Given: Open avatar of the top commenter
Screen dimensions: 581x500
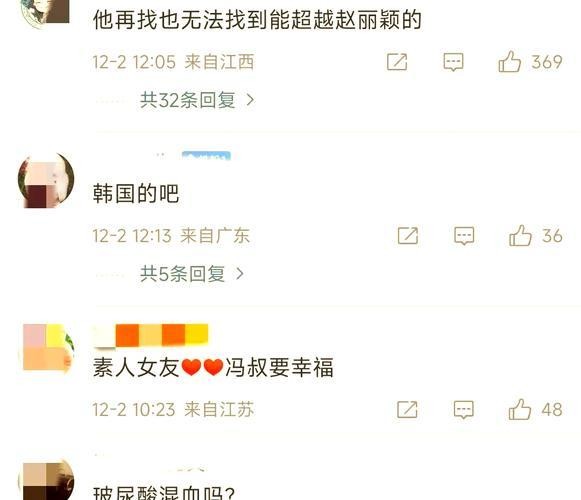Looking at the screenshot, I should pos(46,11).
